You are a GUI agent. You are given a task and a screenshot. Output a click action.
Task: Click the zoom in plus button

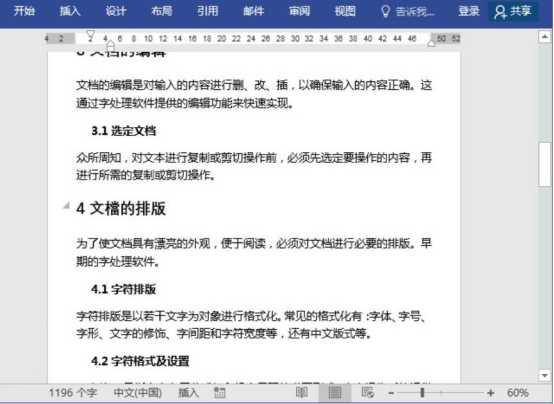[x=490, y=393]
